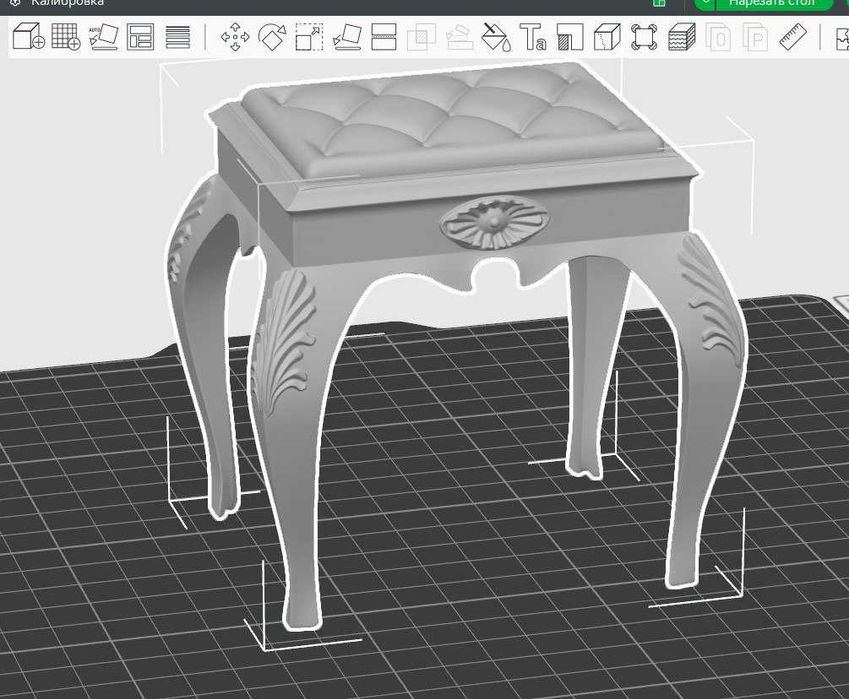This screenshot has width=849, height=699.
Task: Click the grayed page icon with zero
Action: [x=719, y=37]
